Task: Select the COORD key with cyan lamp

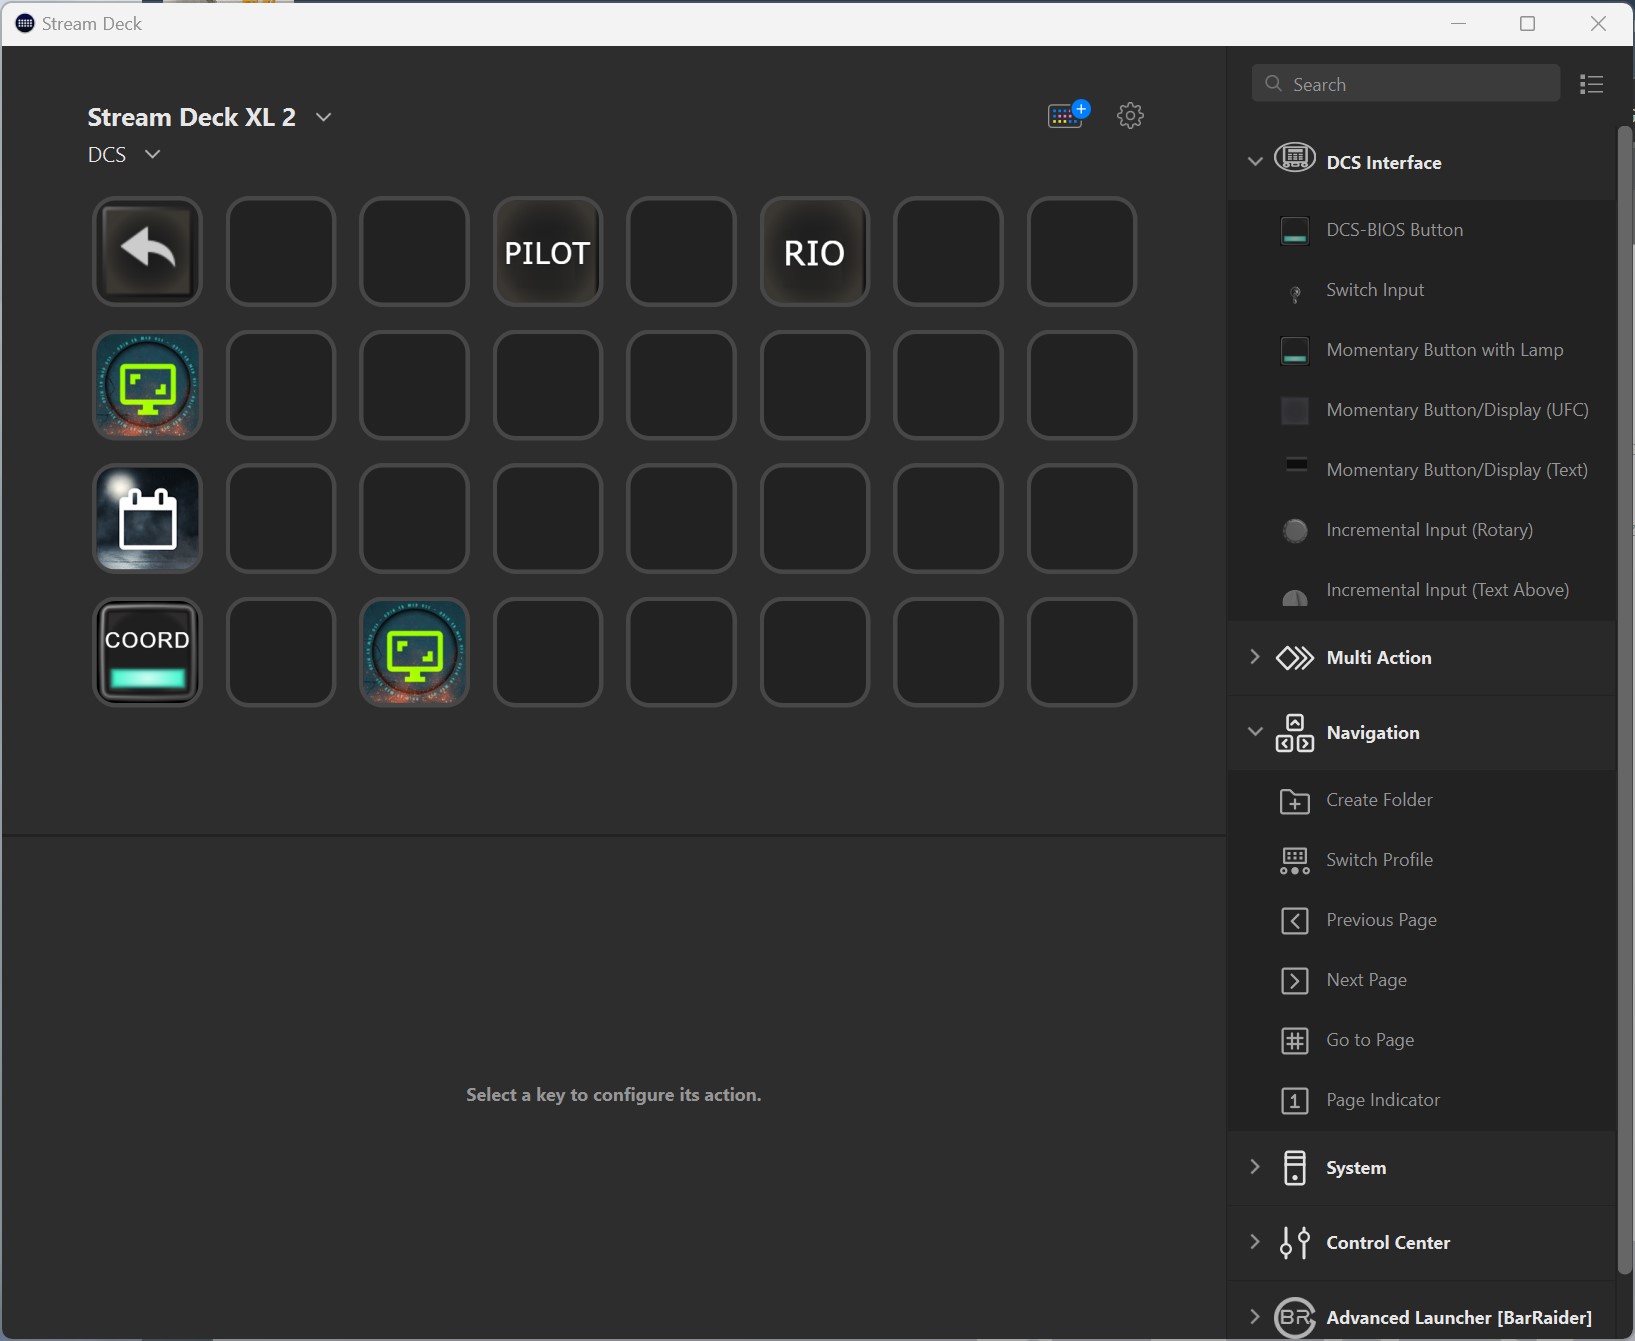Action: 147,652
